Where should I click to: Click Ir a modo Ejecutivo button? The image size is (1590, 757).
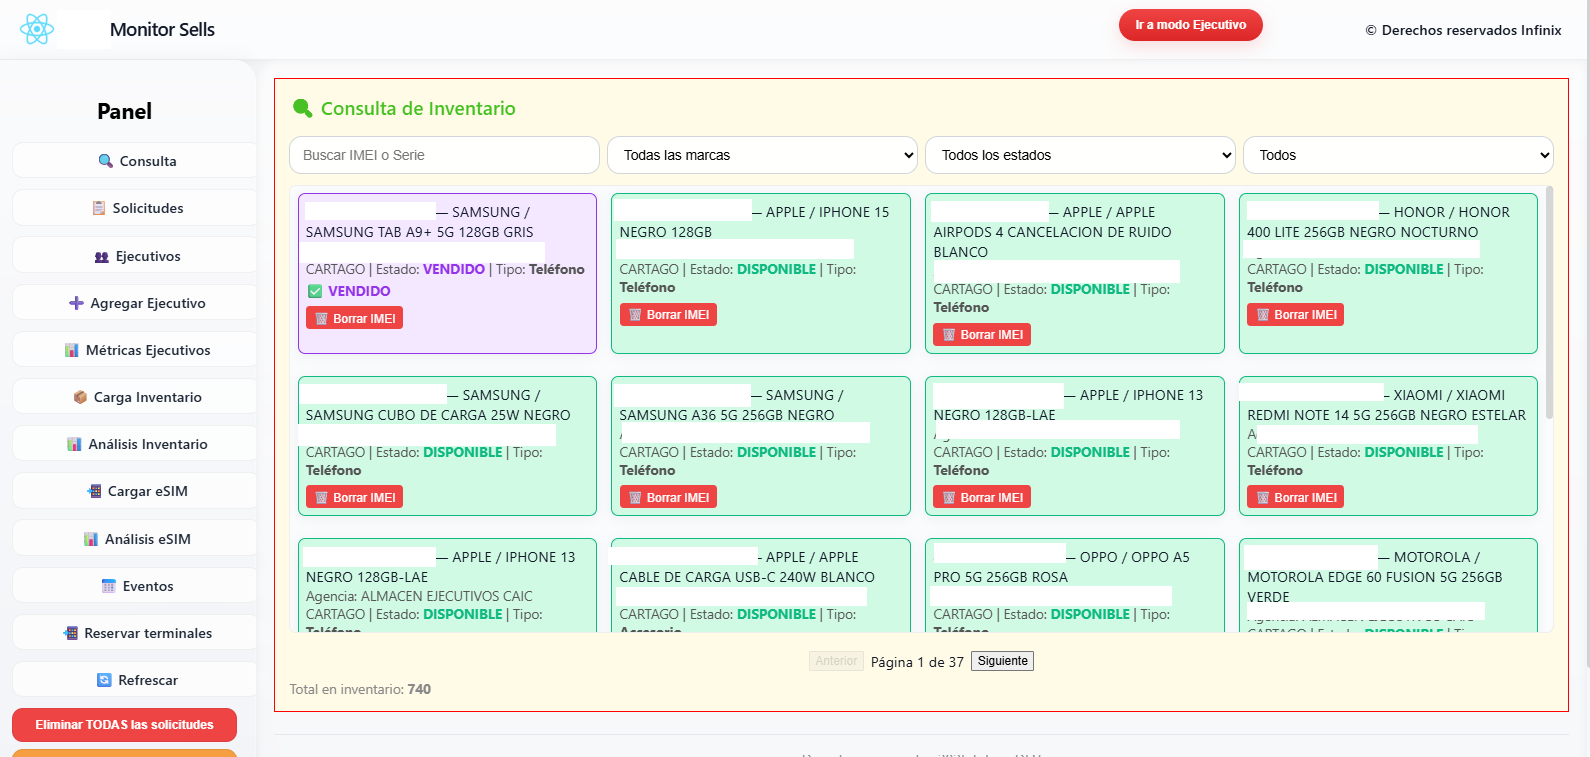click(1190, 25)
